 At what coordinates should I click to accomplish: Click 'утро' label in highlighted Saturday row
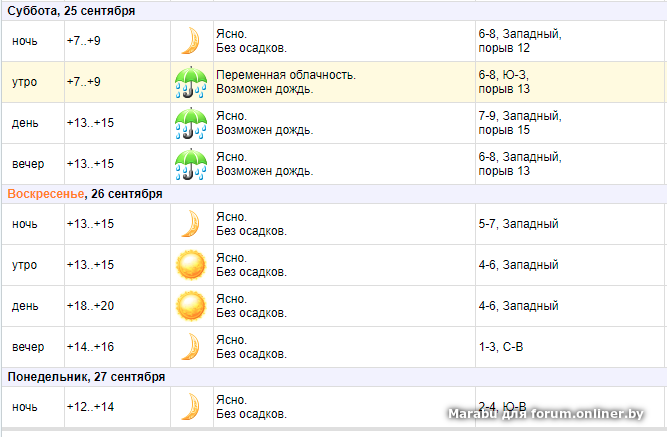click(x=24, y=82)
